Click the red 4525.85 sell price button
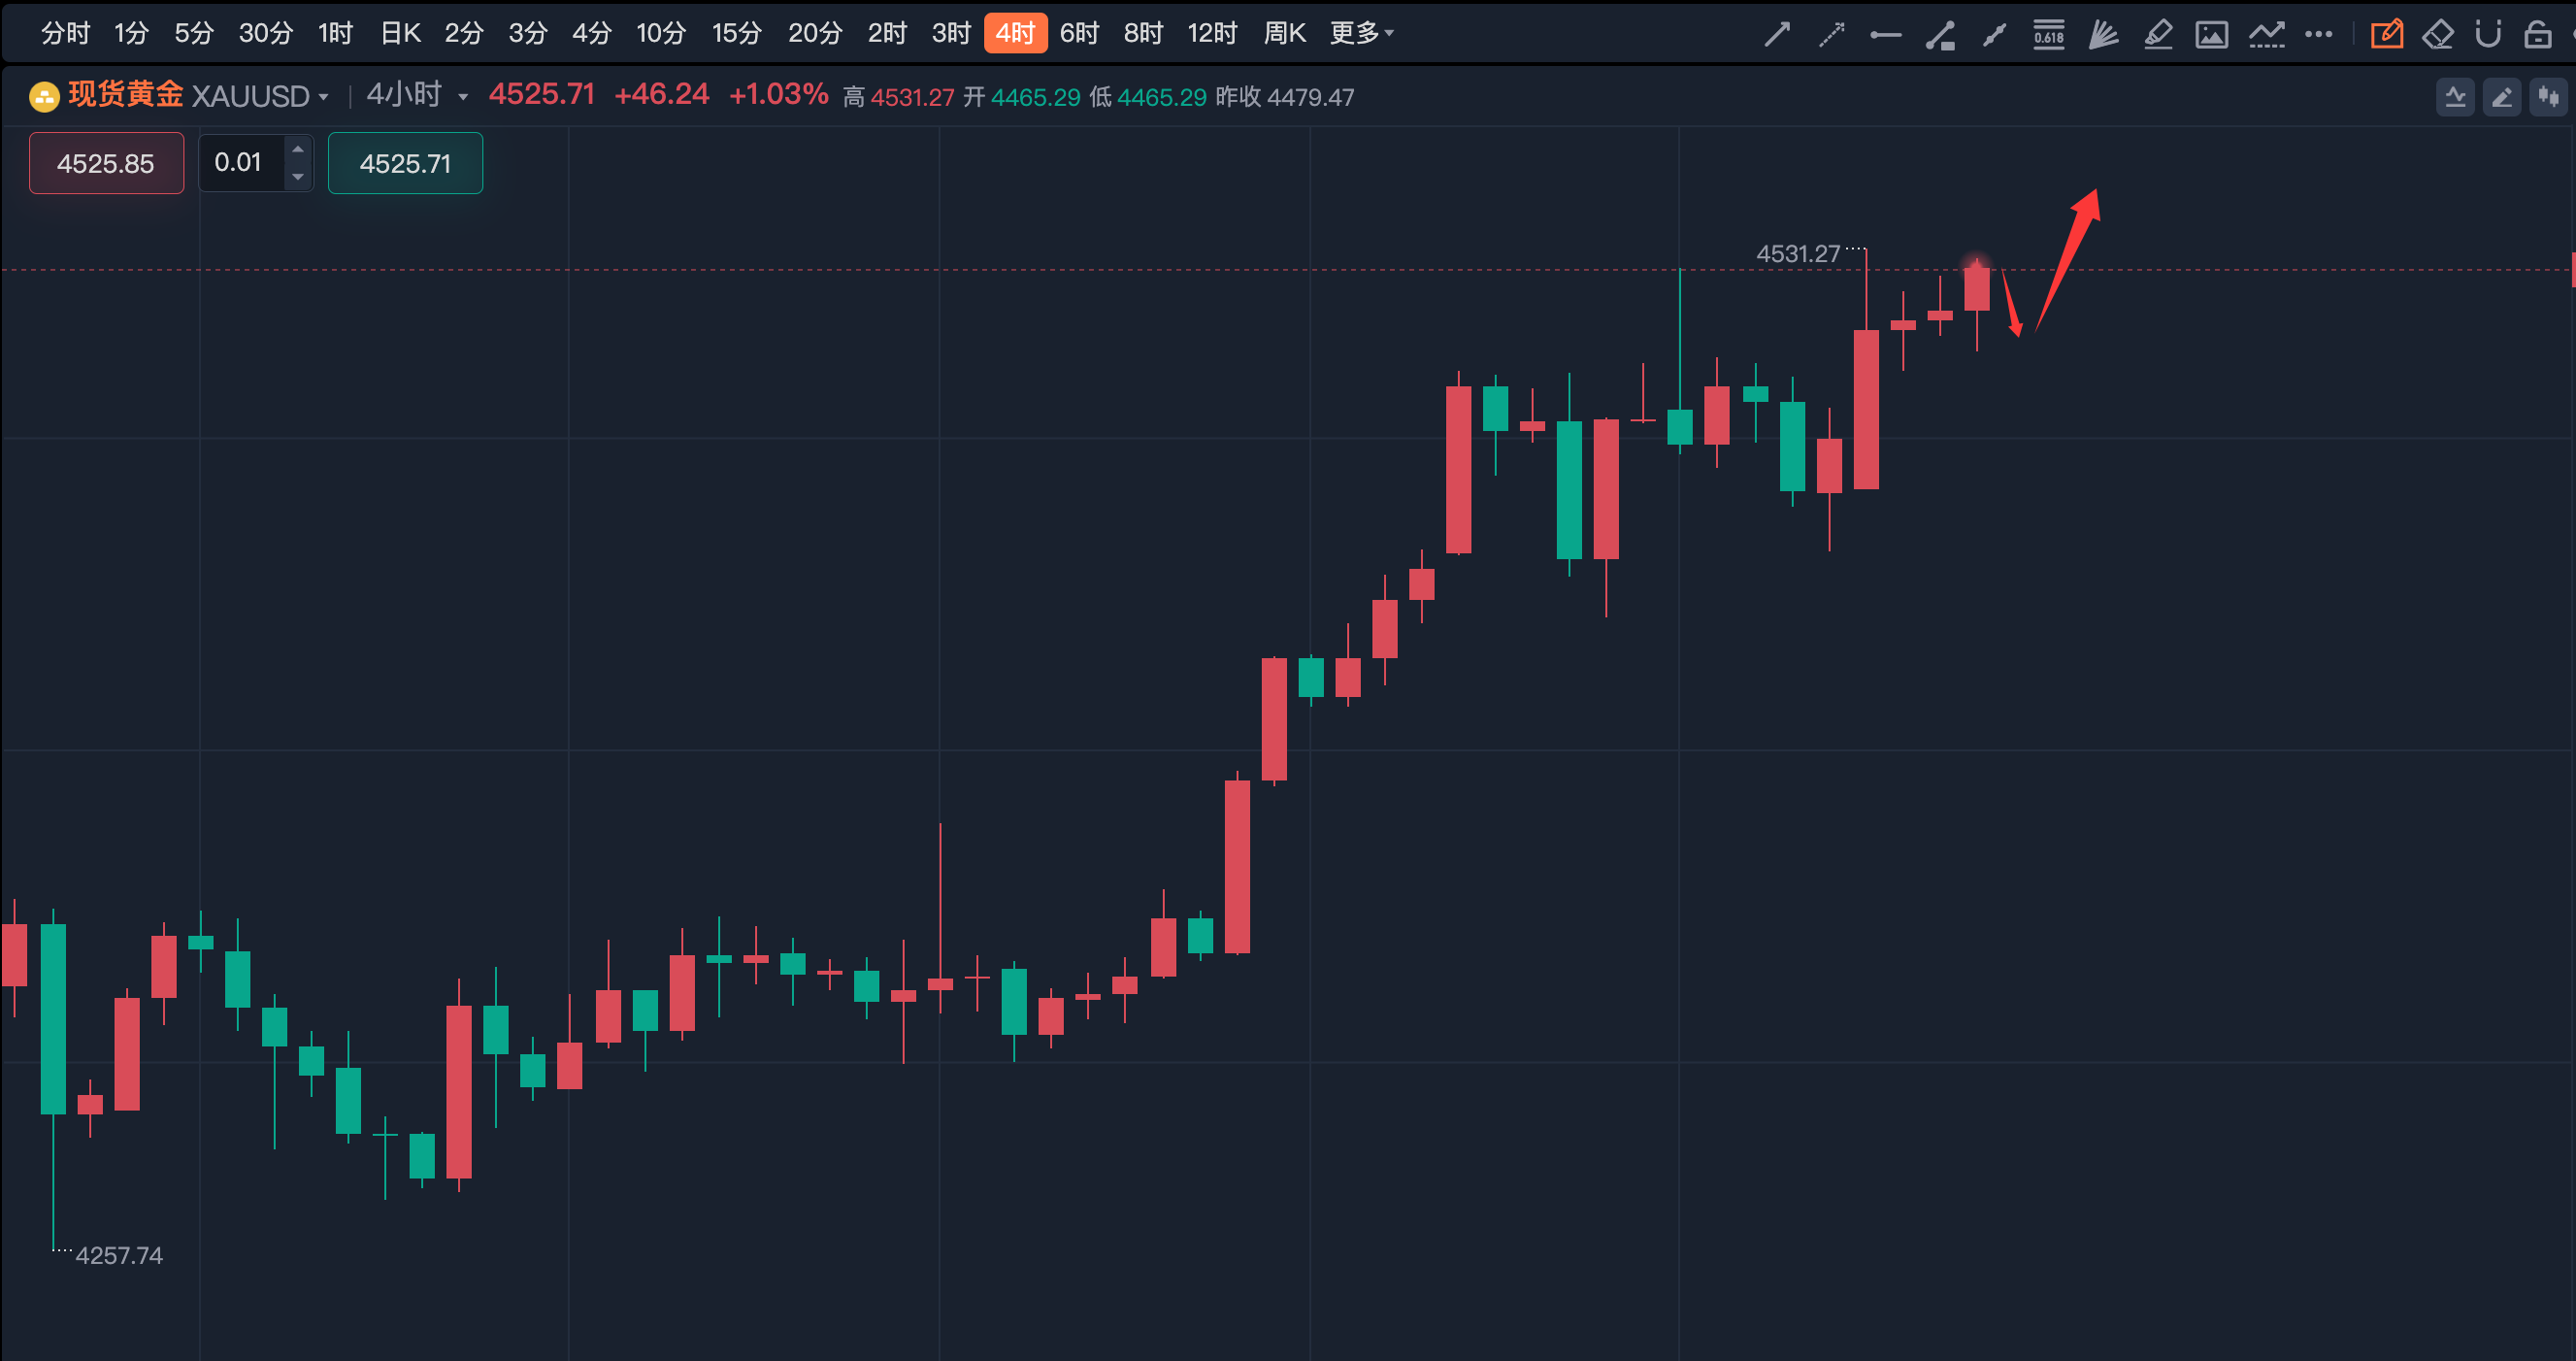Screen dimensions: 2576x1361 (x=106, y=163)
